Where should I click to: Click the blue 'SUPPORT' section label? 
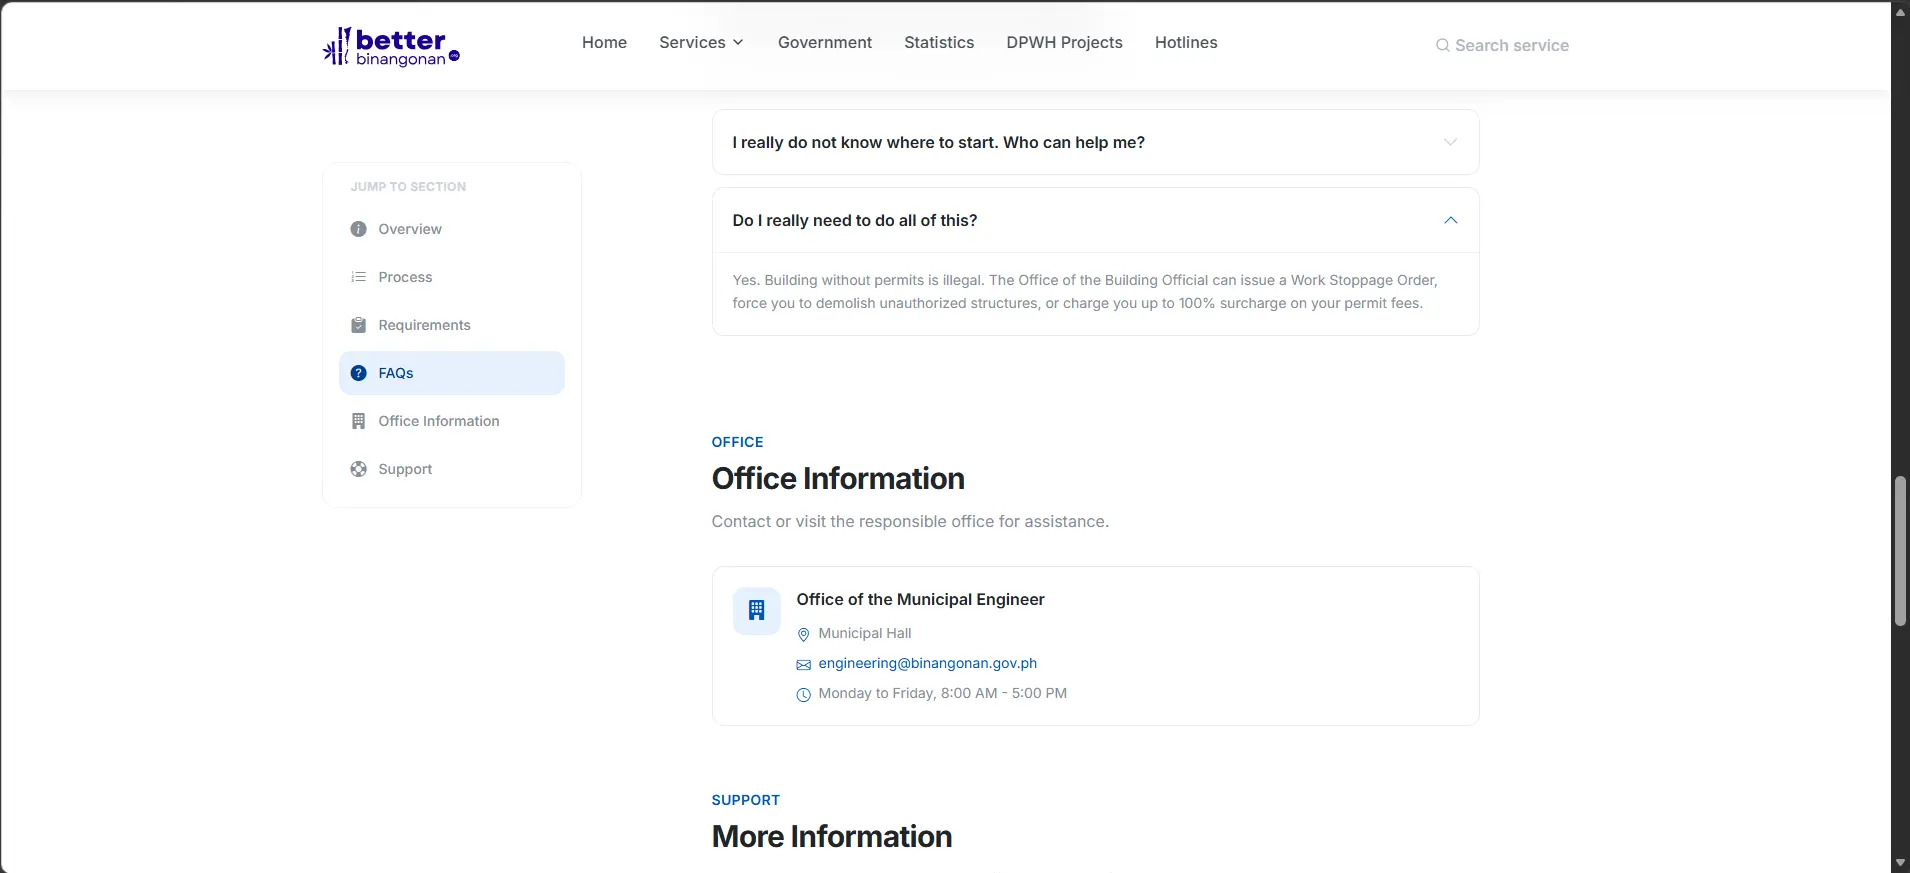[745, 800]
